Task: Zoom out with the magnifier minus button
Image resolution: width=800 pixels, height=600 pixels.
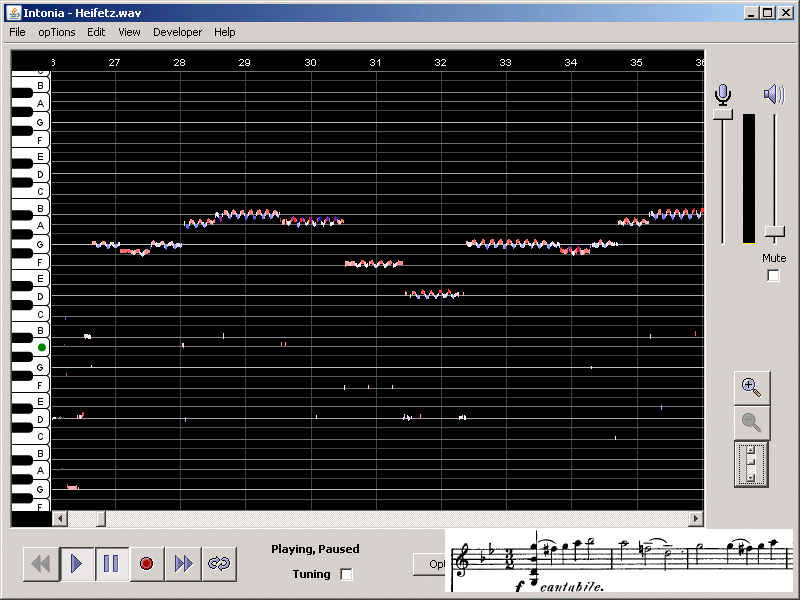Action: (x=752, y=423)
